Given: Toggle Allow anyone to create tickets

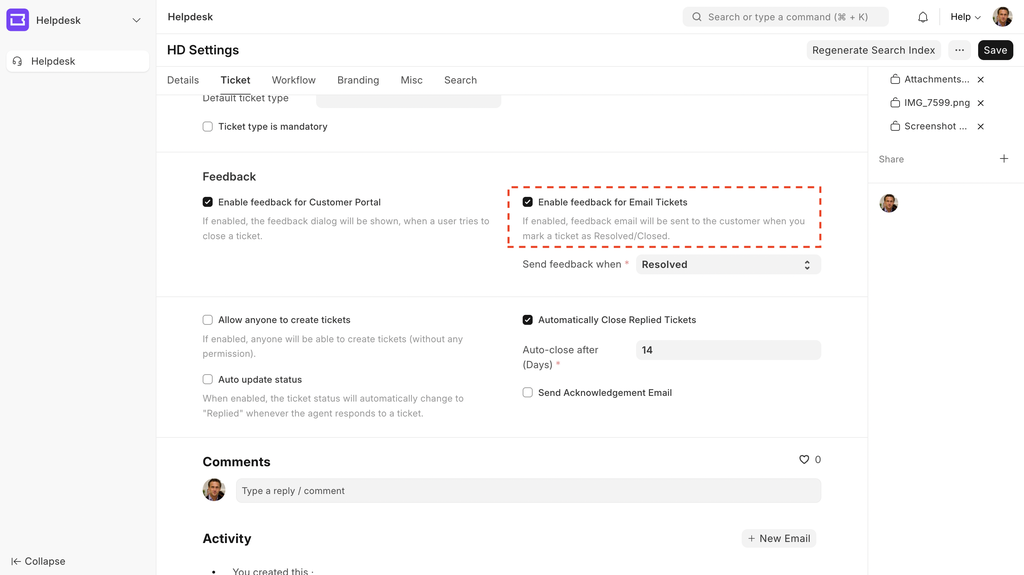Looking at the screenshot, I should 208,320.
